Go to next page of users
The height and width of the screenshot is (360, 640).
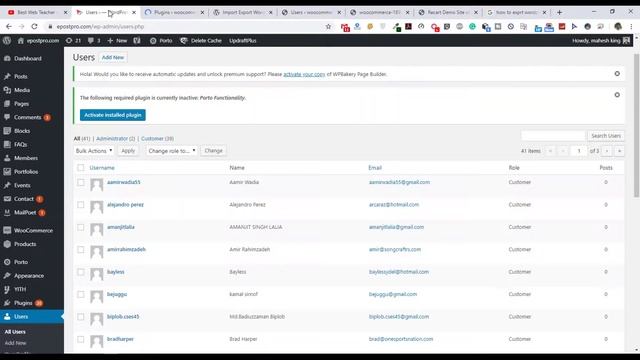tap(607, 151)
